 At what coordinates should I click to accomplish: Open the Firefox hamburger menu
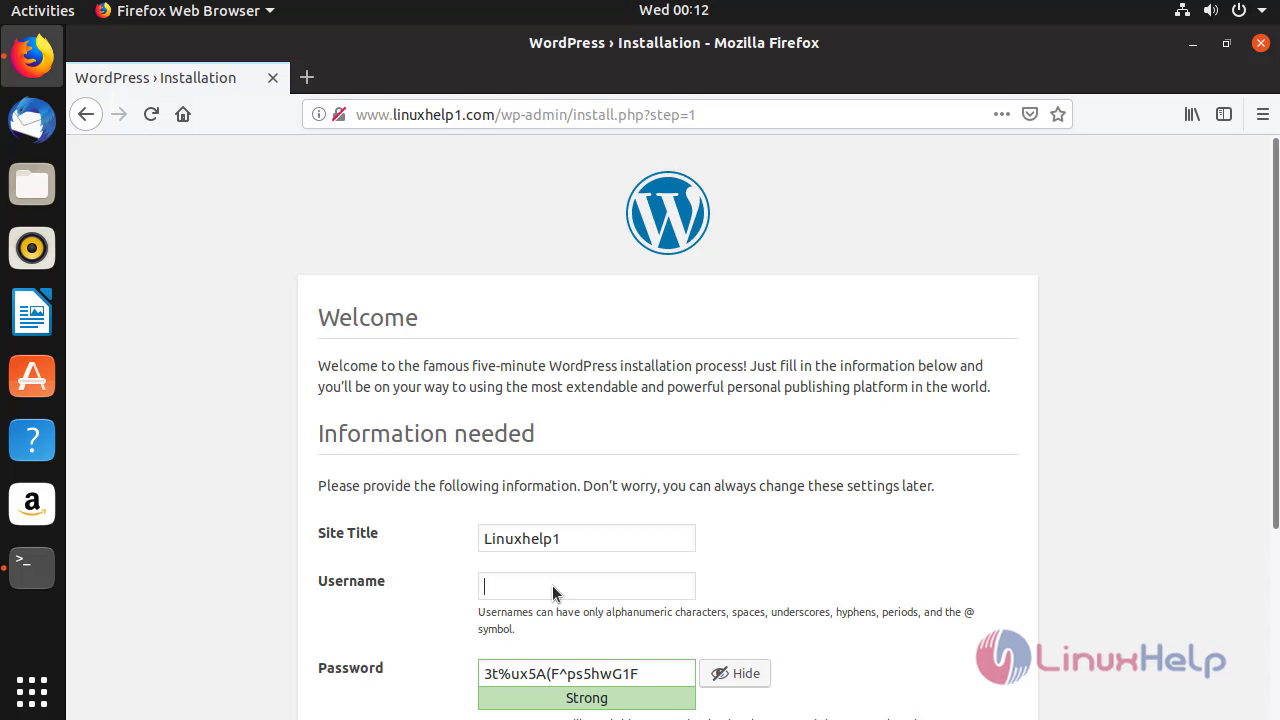[x=1262, y=114]
